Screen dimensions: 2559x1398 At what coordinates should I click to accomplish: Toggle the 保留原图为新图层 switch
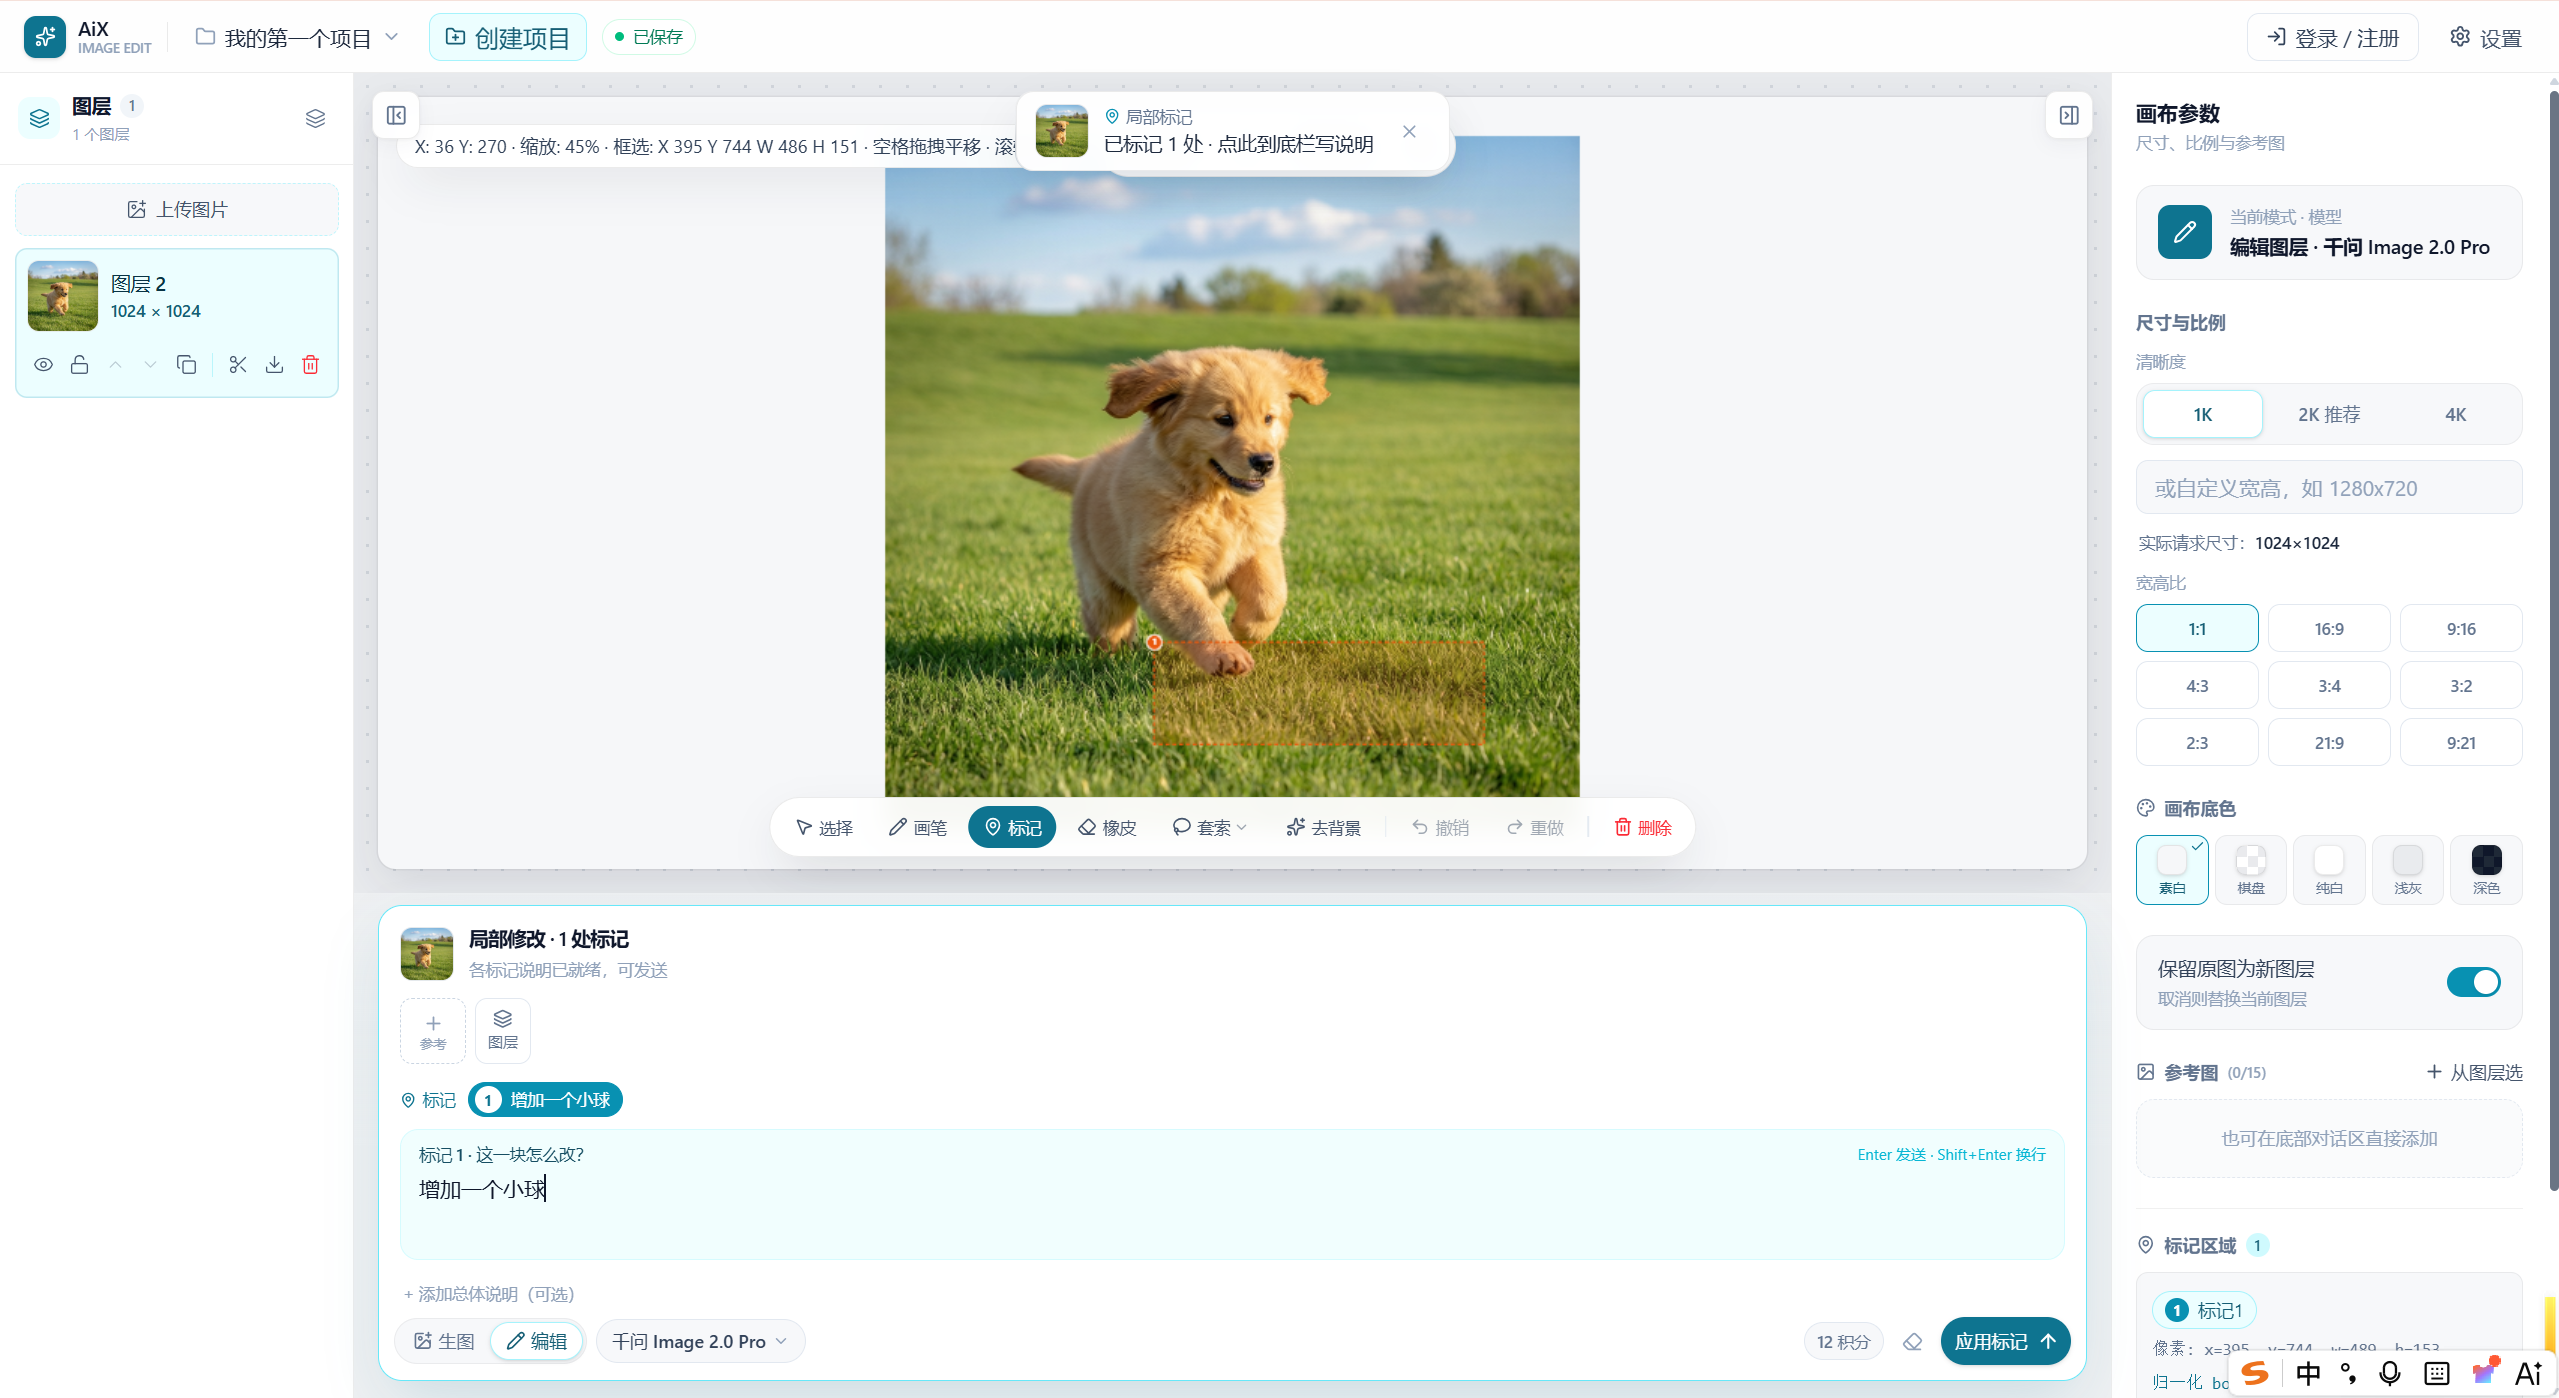(x=2473, y=982)
